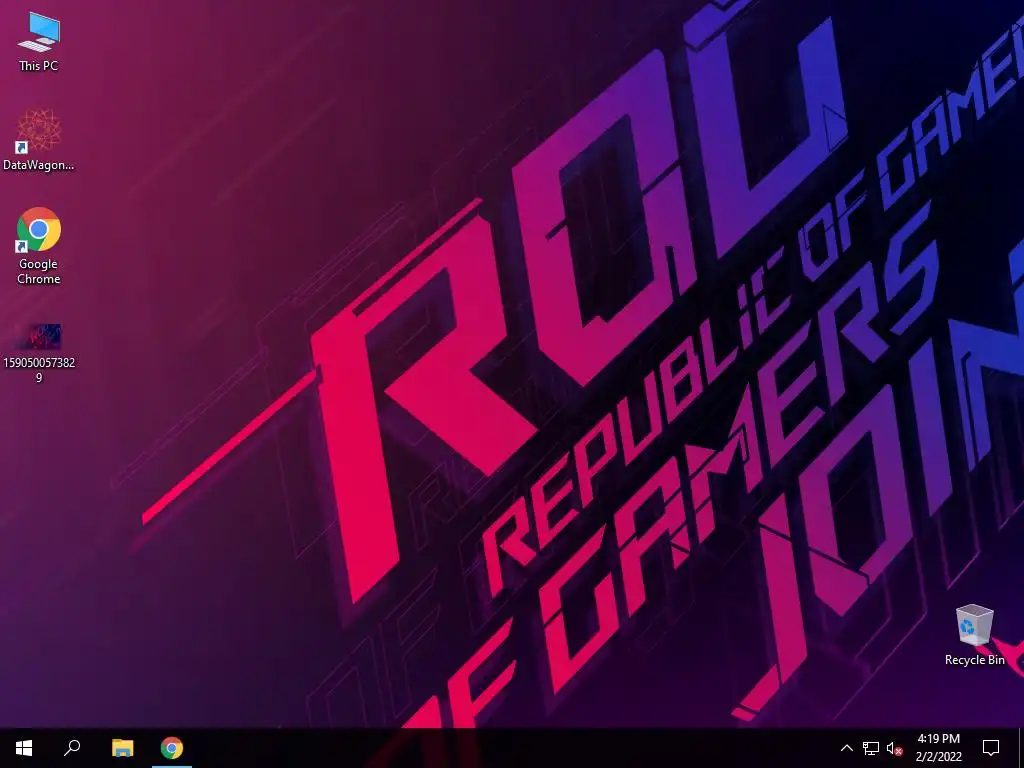This screenshot has width=1024, height=768.
Task: Select the Google Chrome desktop shortcut
Action: 39,246
